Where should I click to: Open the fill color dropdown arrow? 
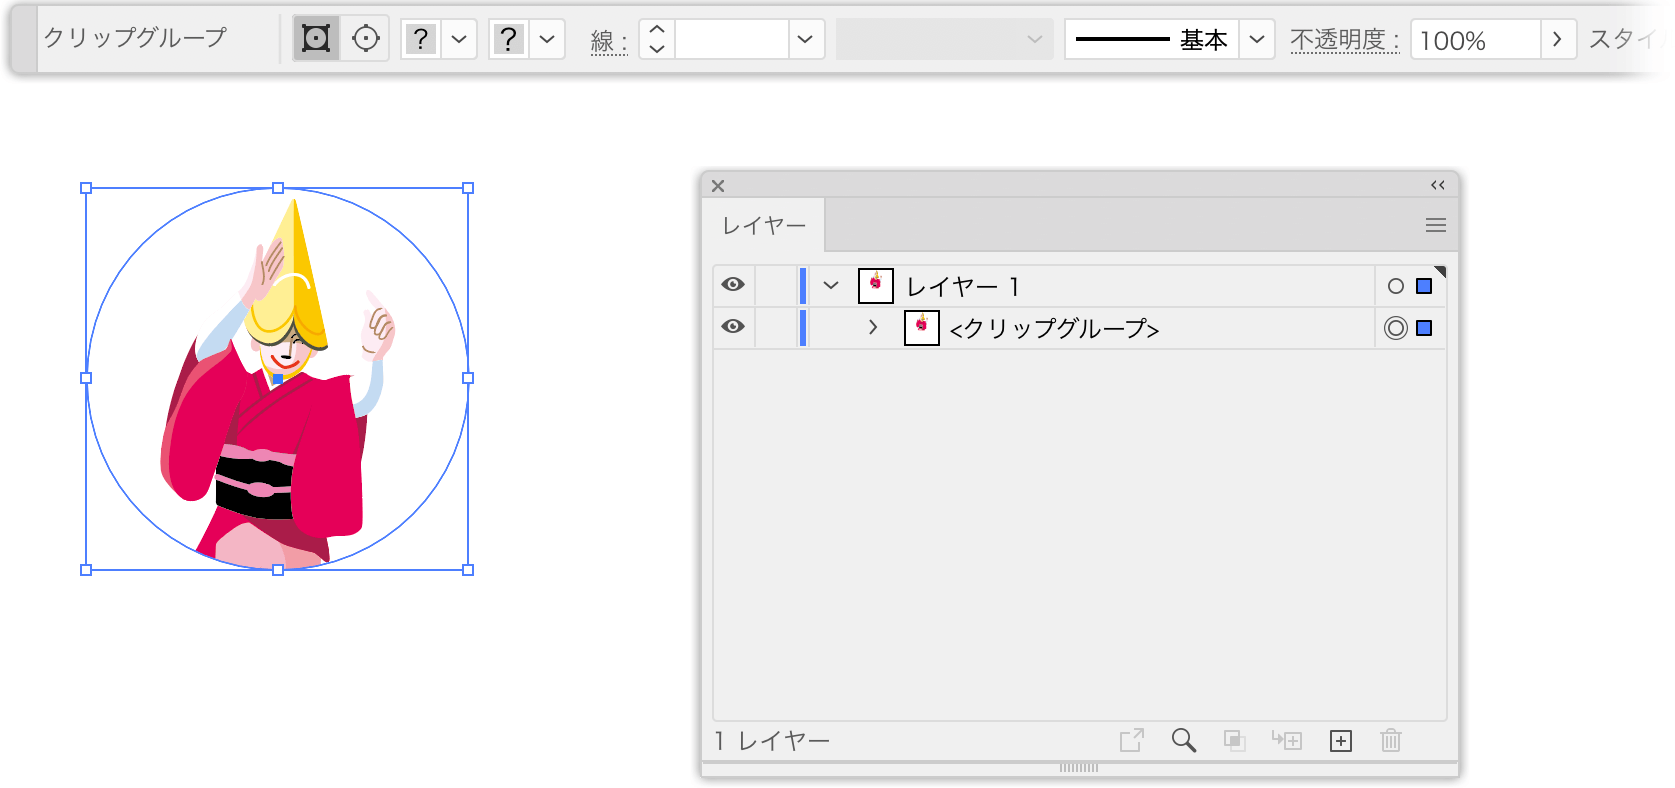(459, 39)
